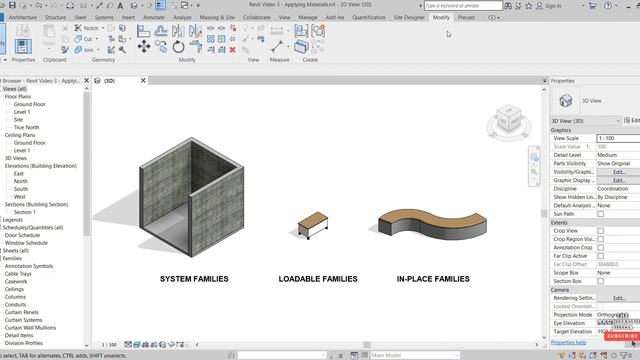Open the Massing & Site ribbon tab

(217, 18)
